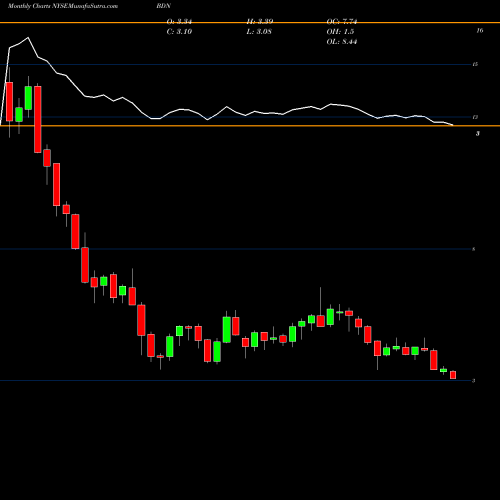The width and height of the screenshot is (500, 500).
Task: Click the BDN ticker symbol label
Action: pos(163,6)
